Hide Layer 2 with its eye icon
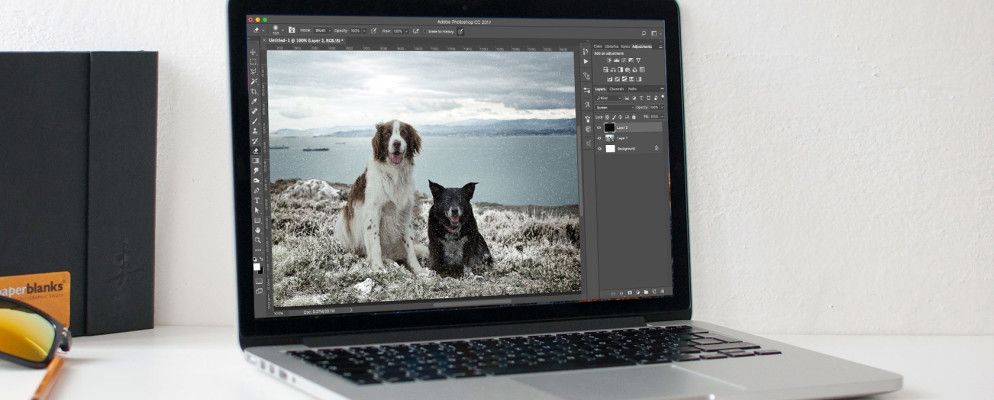The height and width of the screenshot is (400, 994). click(x=600, y=127)
